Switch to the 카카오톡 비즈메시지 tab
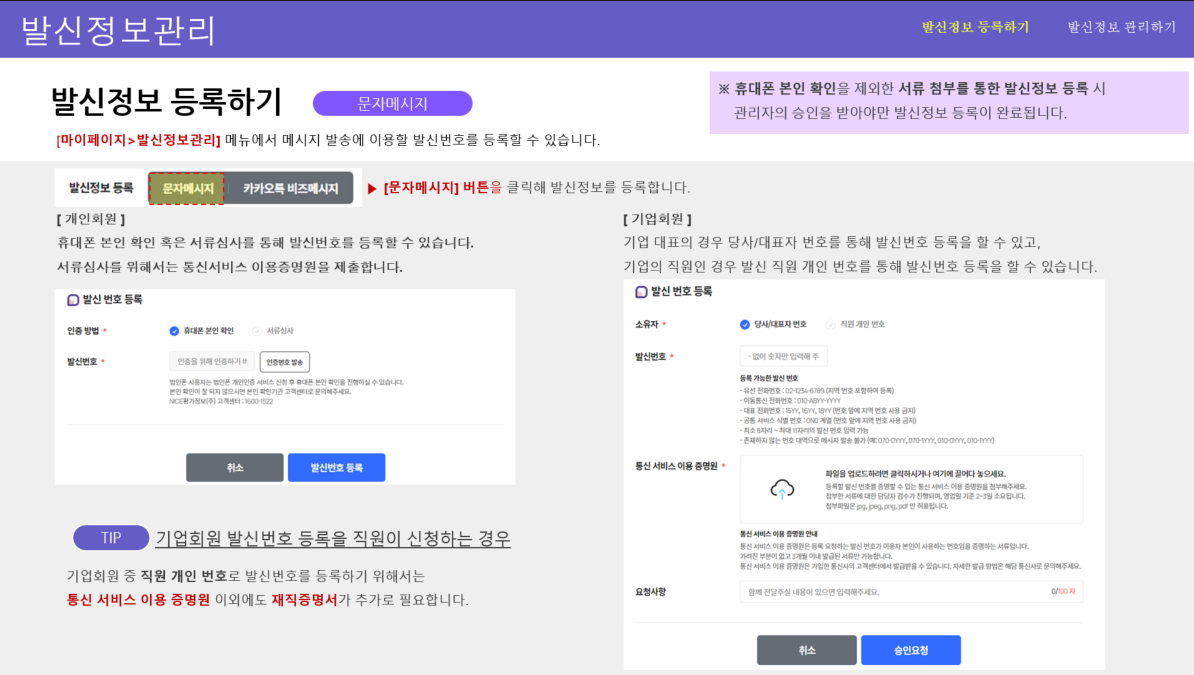The height and width of the screenshot is (675, 1194). (x=290, y=188)
